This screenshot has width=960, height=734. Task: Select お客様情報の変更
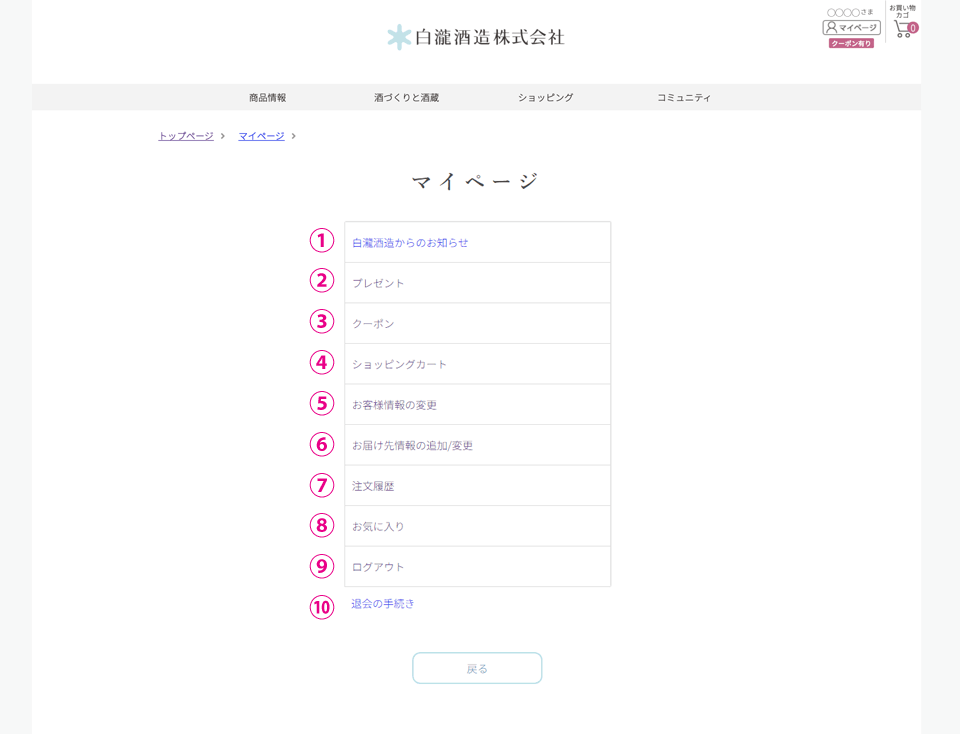pos(478,405)
